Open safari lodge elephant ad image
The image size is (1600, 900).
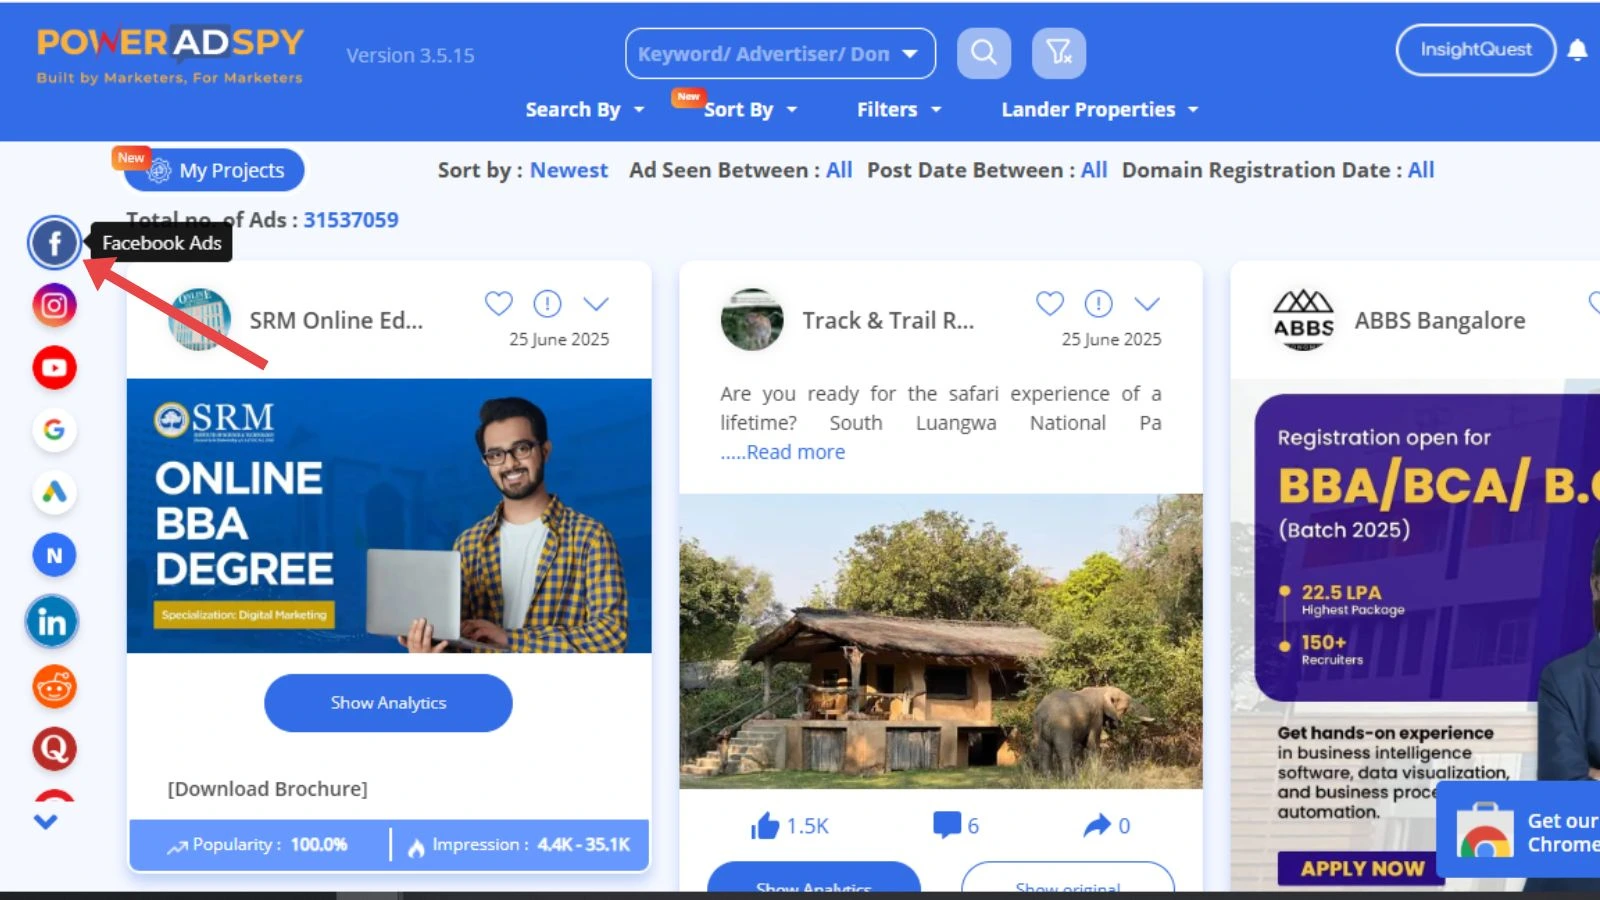pos(941,641)
